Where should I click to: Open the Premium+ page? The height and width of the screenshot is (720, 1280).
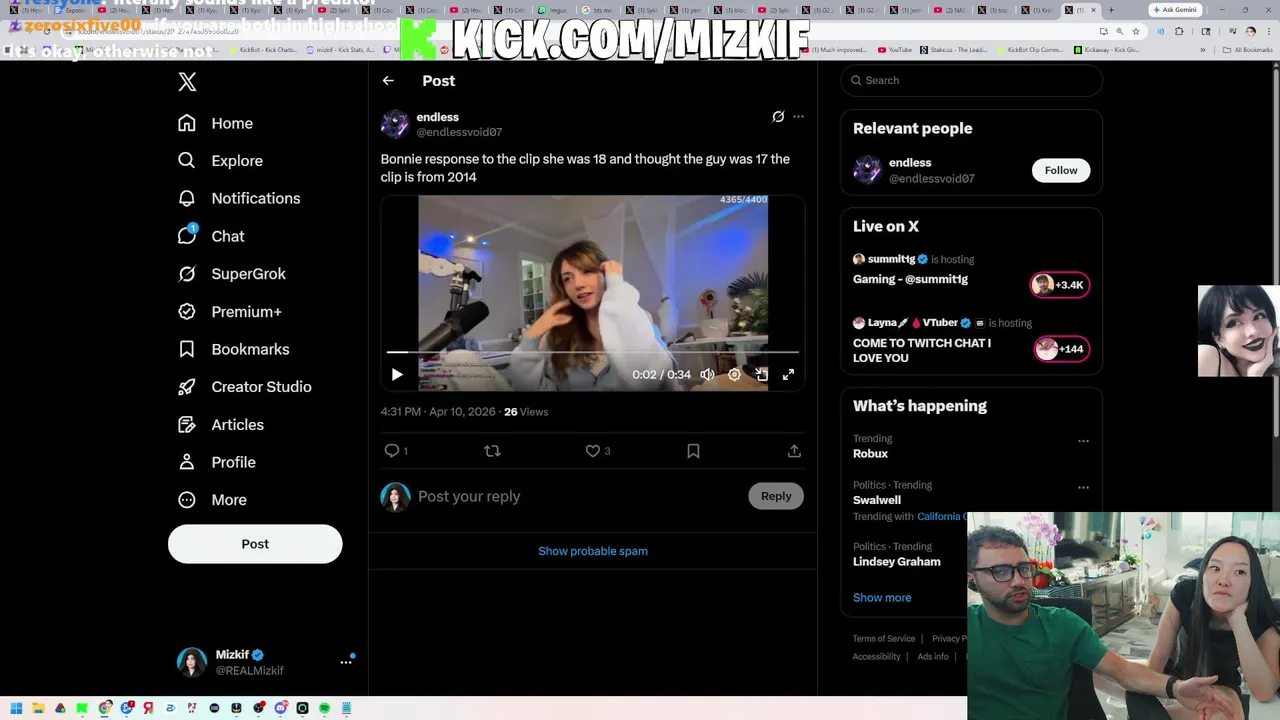229,312
